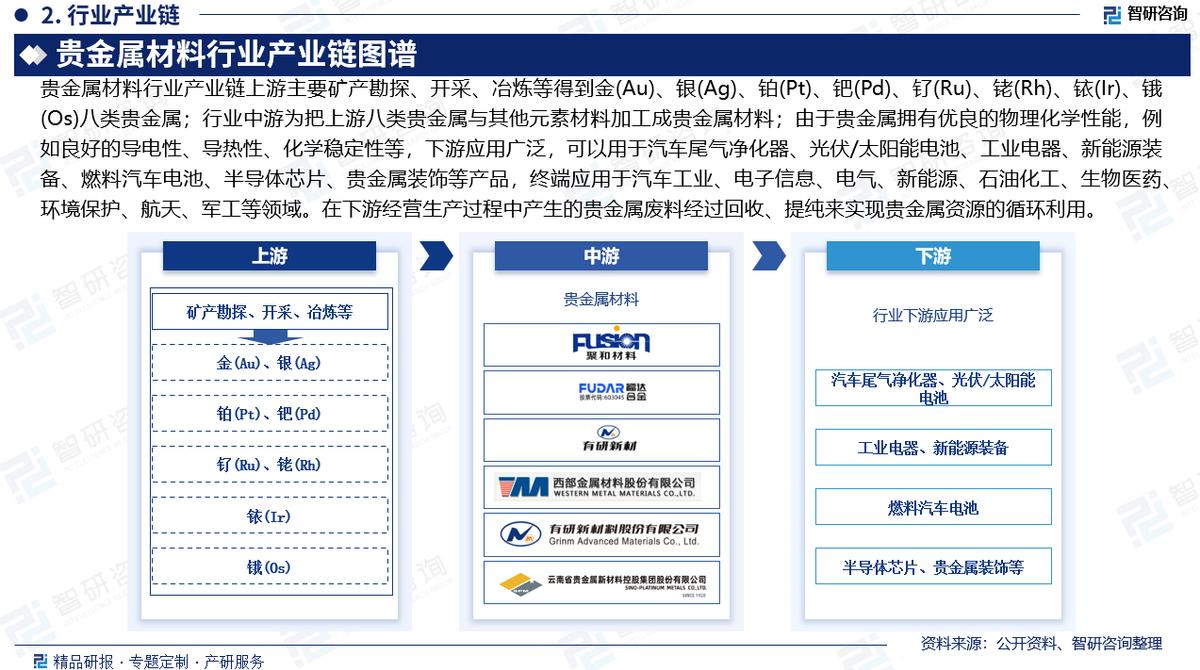The image size is (1200, 670).
Task: Select the 中游 header tab
Action: tap(601, 256)
